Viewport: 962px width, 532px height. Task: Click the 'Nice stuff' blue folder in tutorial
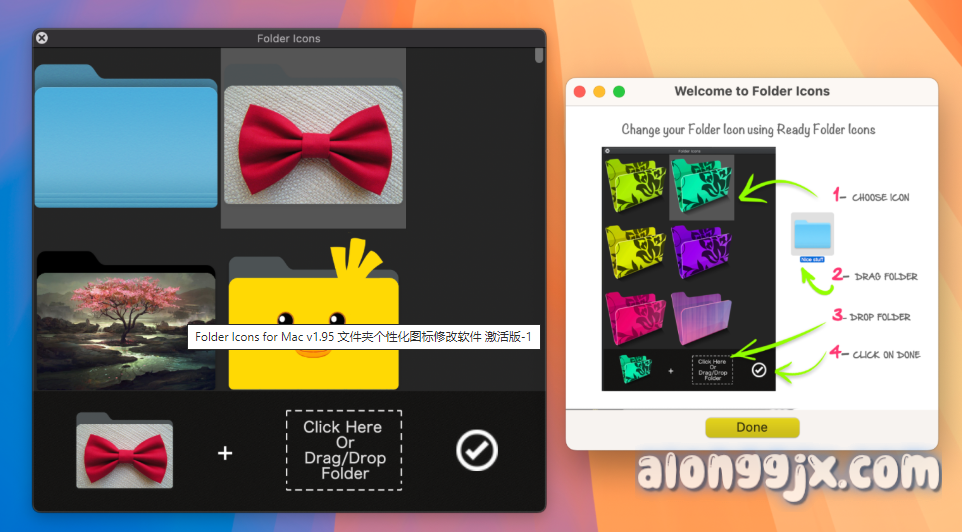[810, 236]
